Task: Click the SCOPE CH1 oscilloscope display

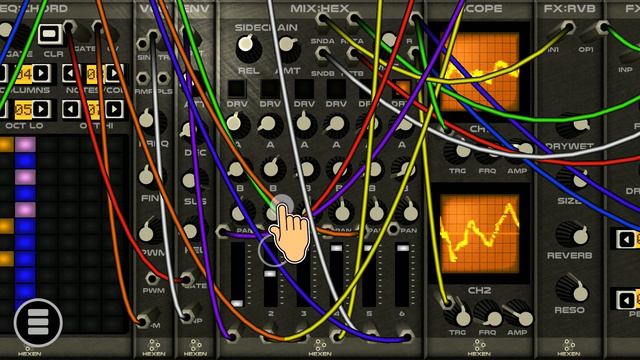Action: (480, 72)
